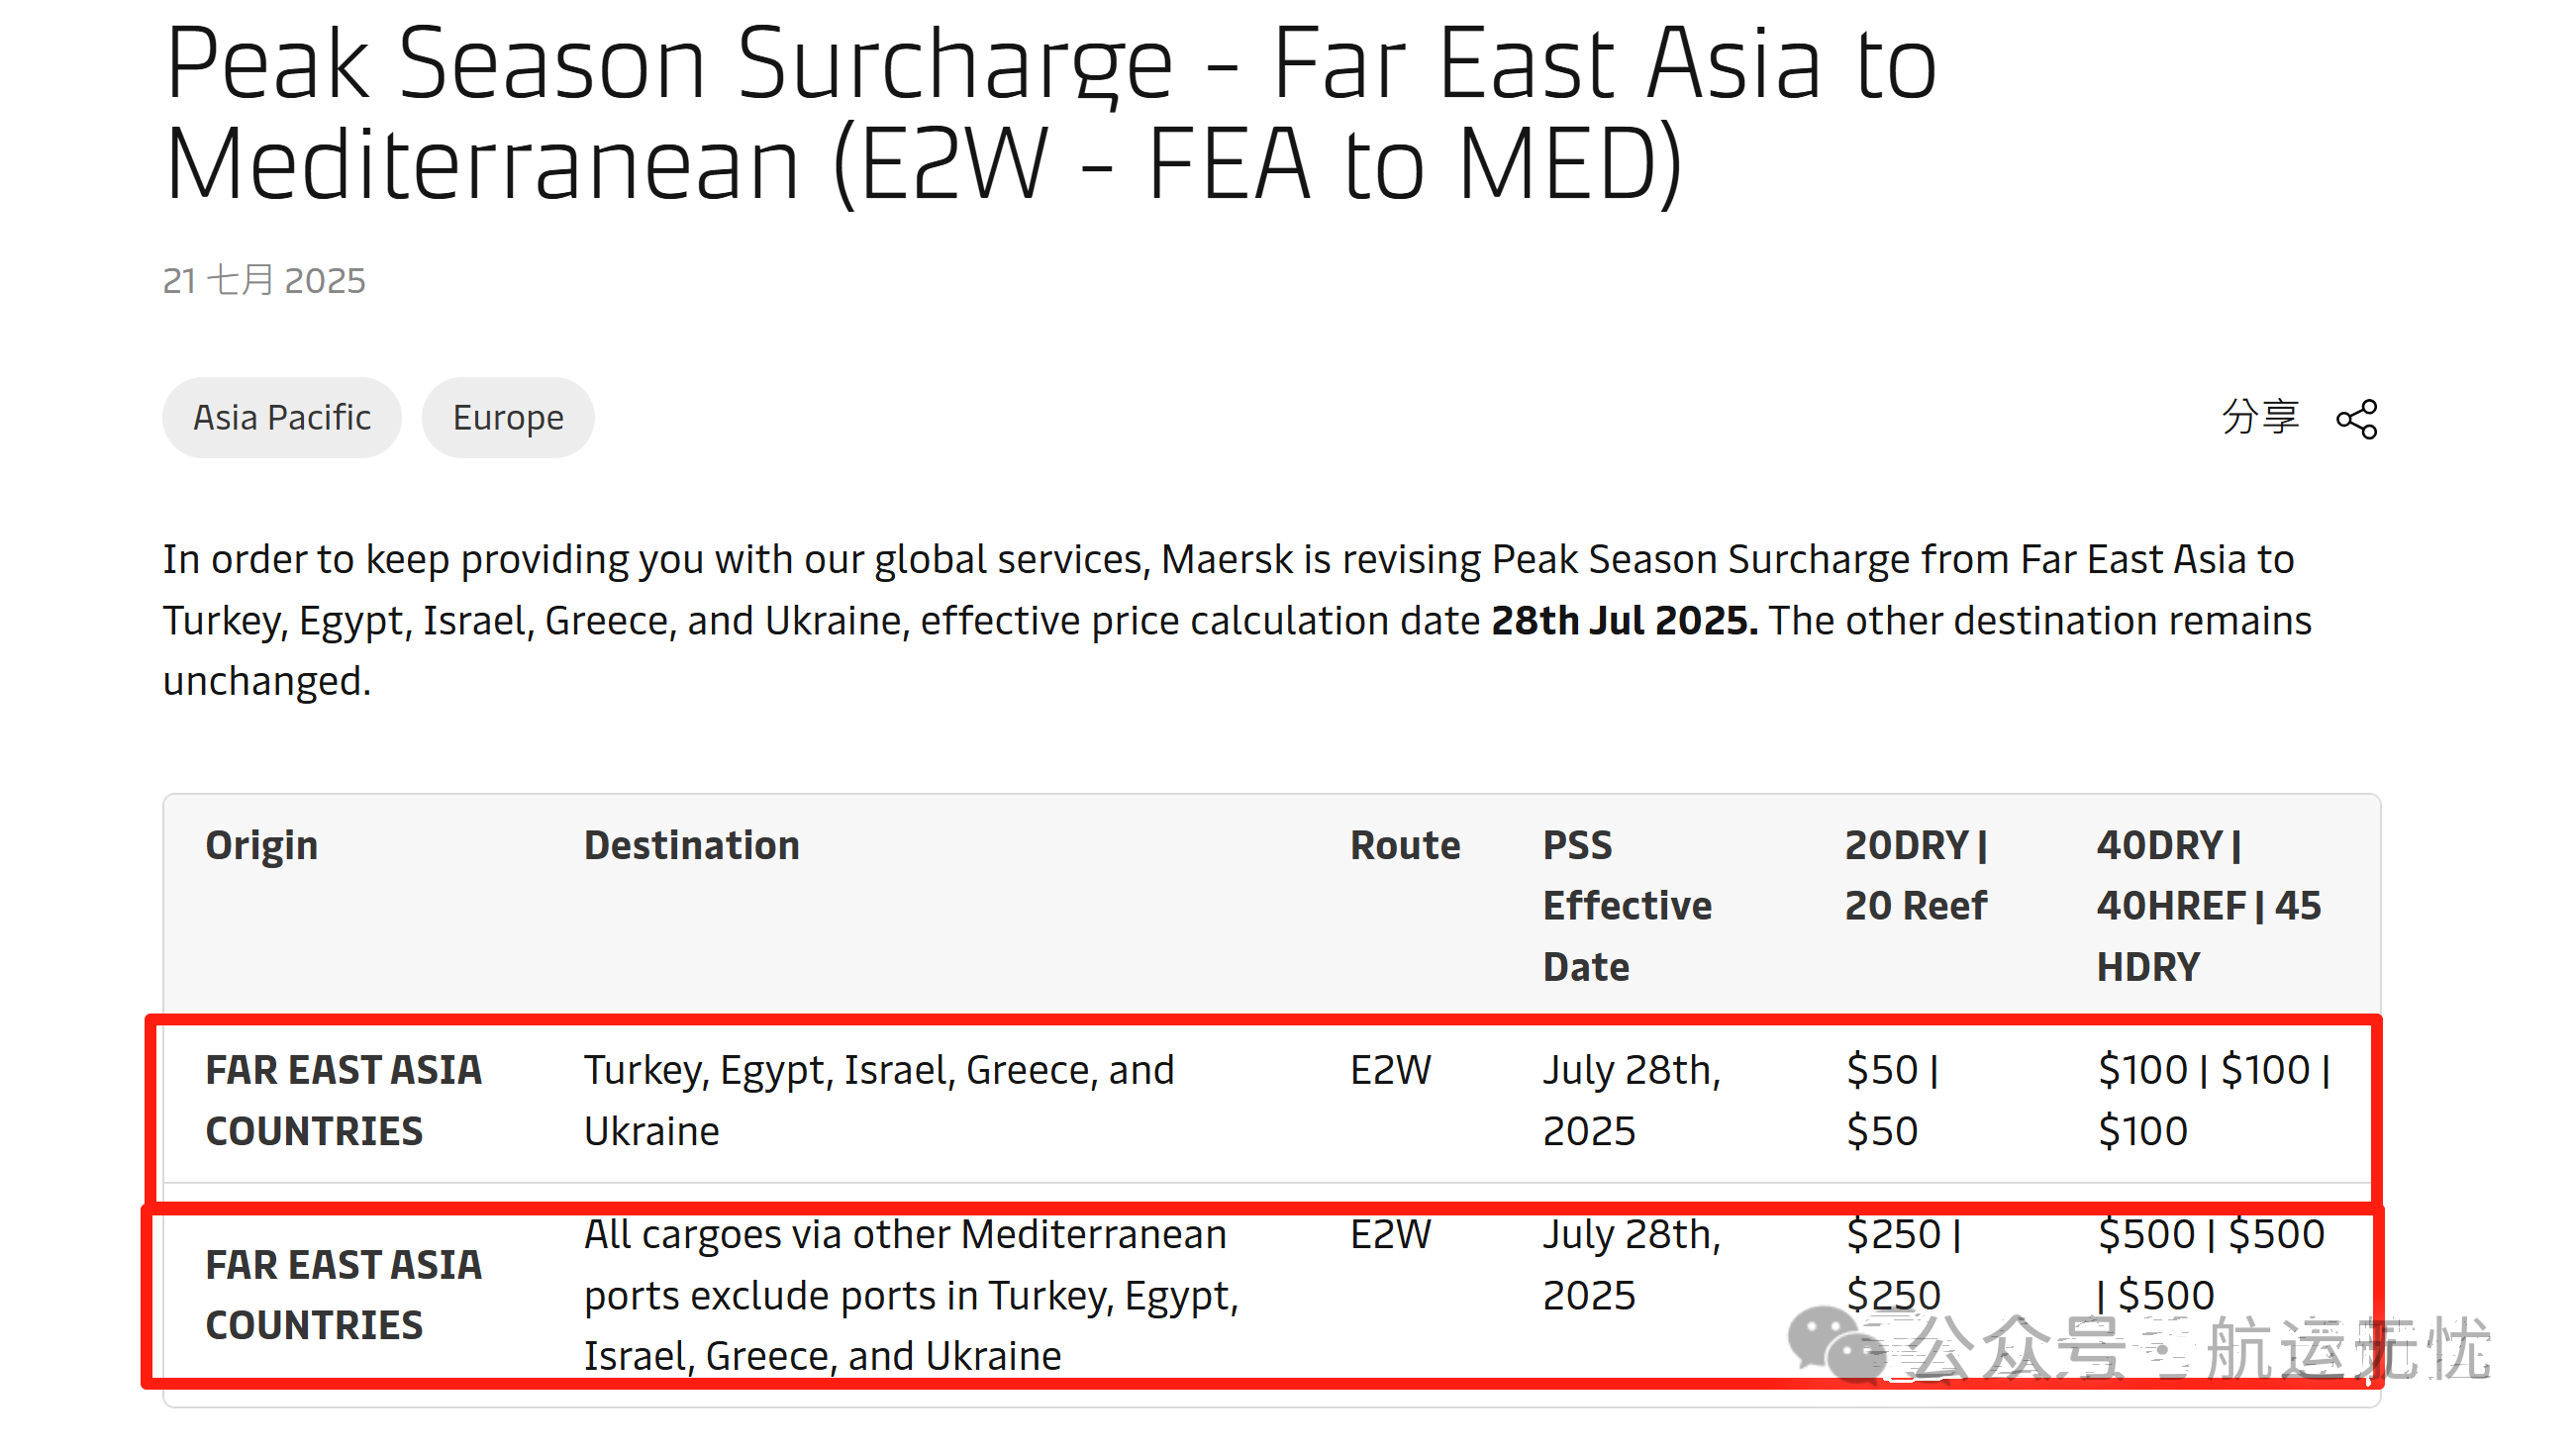Image resolution: width=2576 pixels, height=1453 pixels.
Task: Click the bold 28th Jul 2025 text
Action: pos(1624,620)
